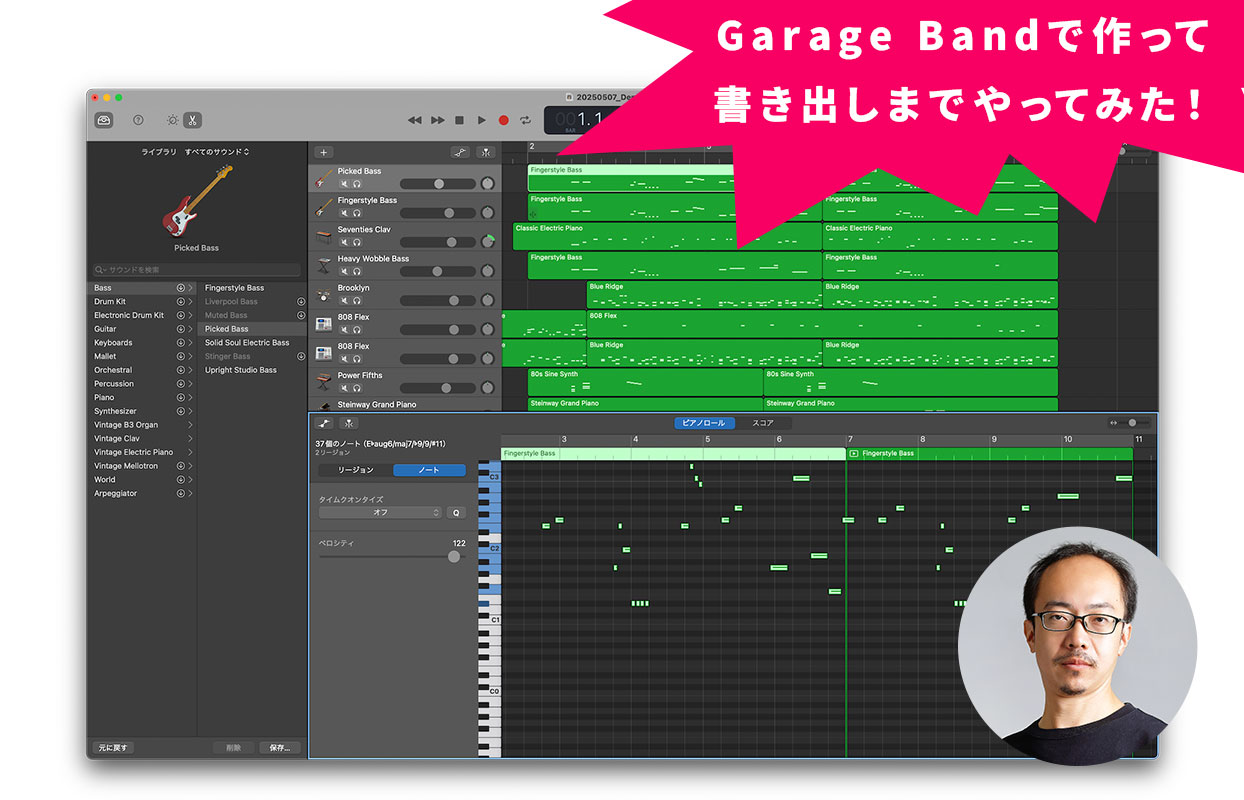Click the '保存...' save button
Viewport: 1244px width, 800px height.
[x=280, y=747]
